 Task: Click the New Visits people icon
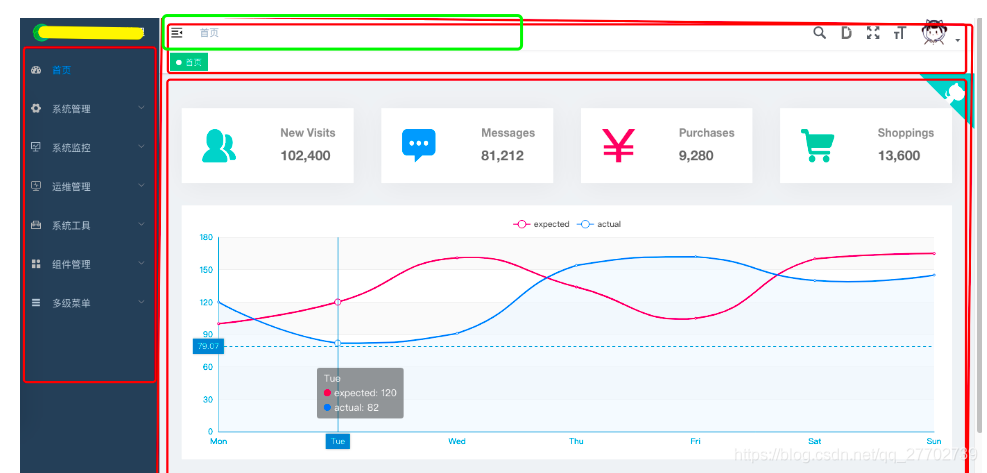point(219,145)
